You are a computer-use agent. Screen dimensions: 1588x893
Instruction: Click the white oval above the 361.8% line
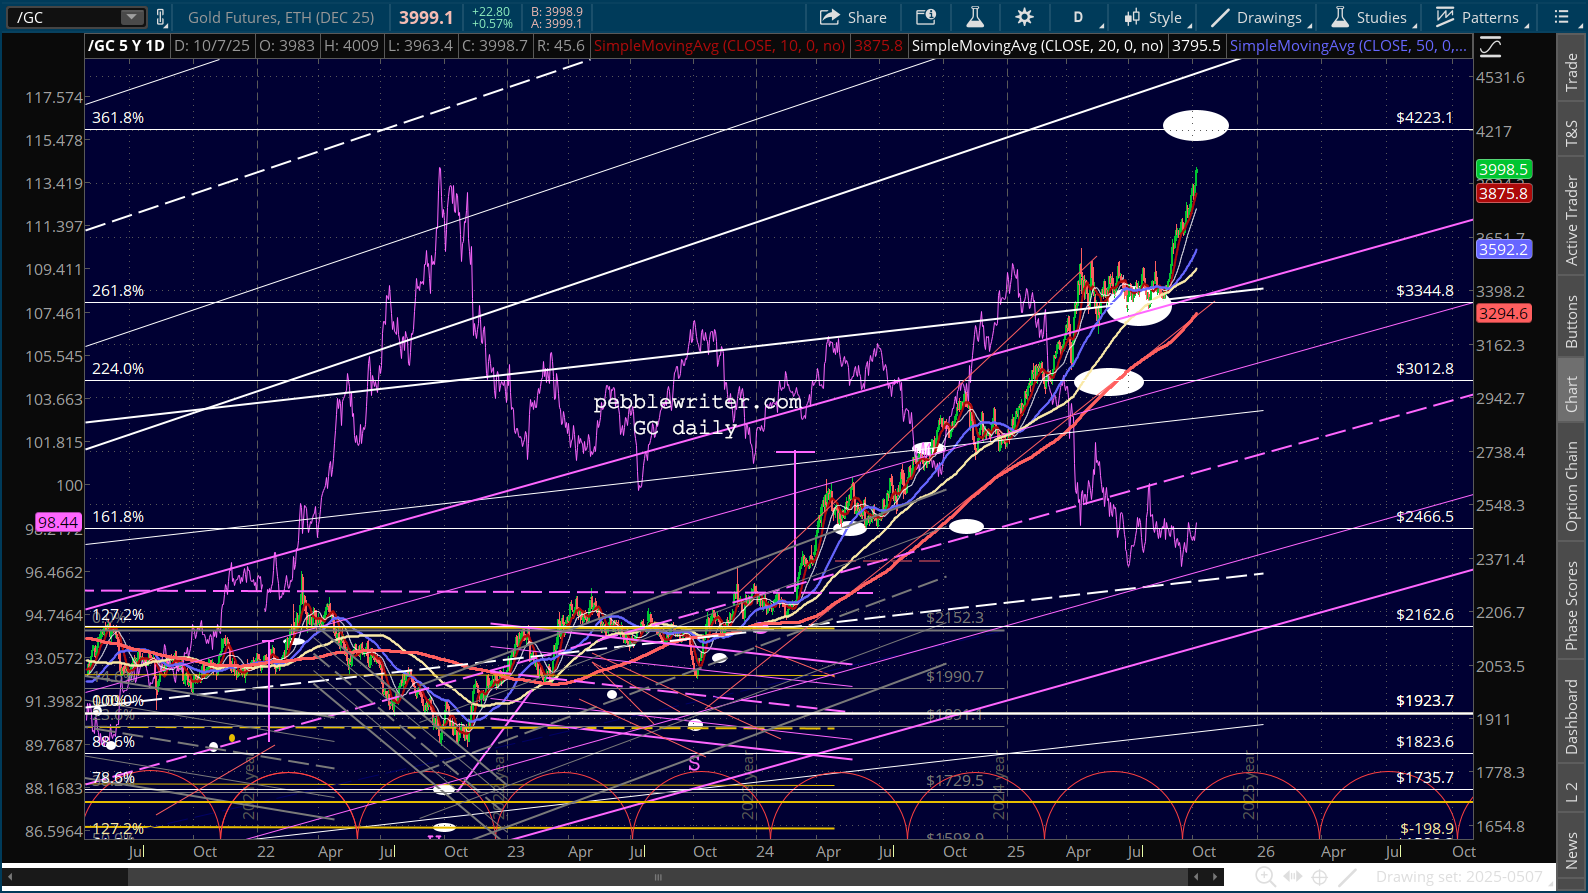point(1196,125)
